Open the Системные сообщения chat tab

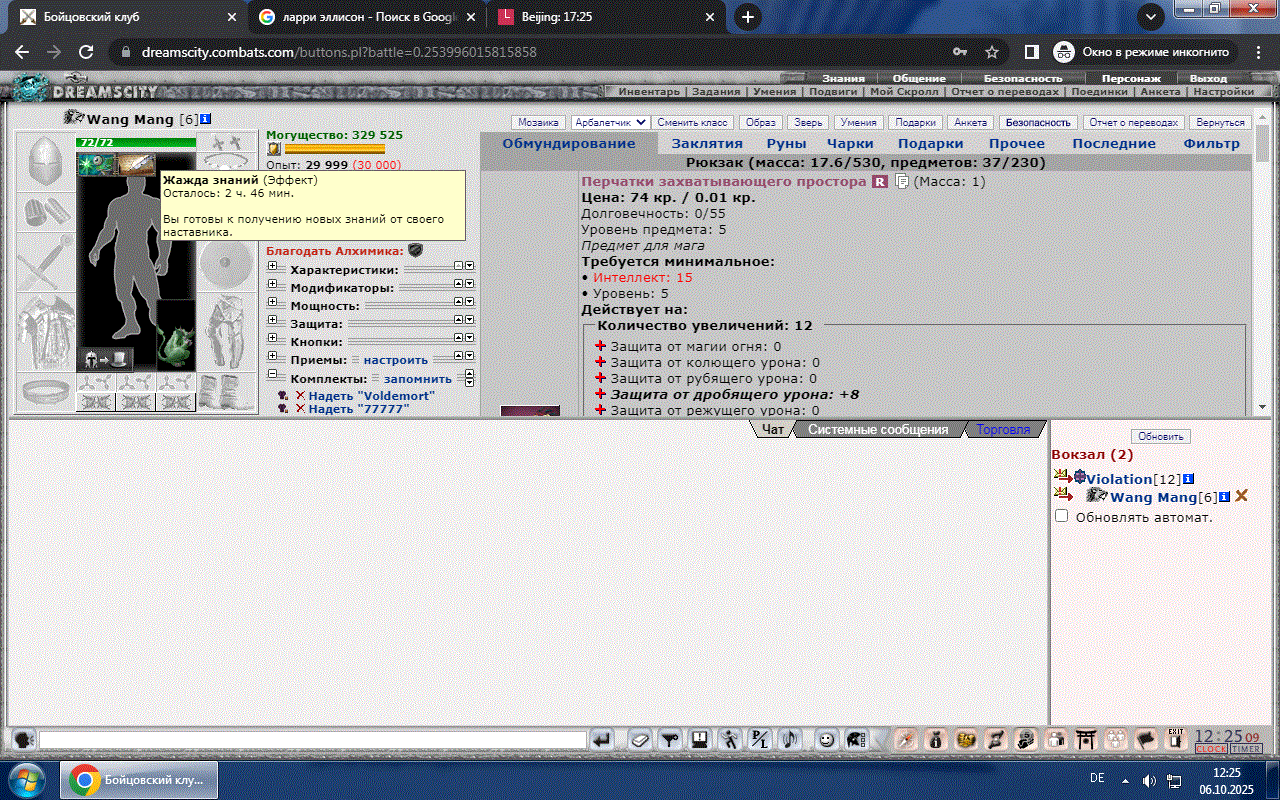tap(877, 429)
